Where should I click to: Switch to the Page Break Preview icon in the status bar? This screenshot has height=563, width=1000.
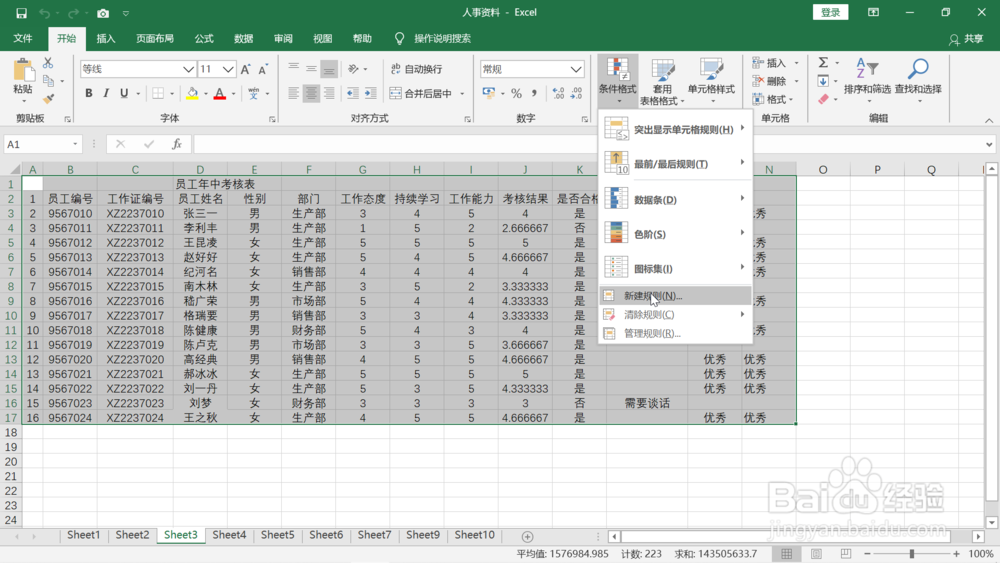(846, 553)
